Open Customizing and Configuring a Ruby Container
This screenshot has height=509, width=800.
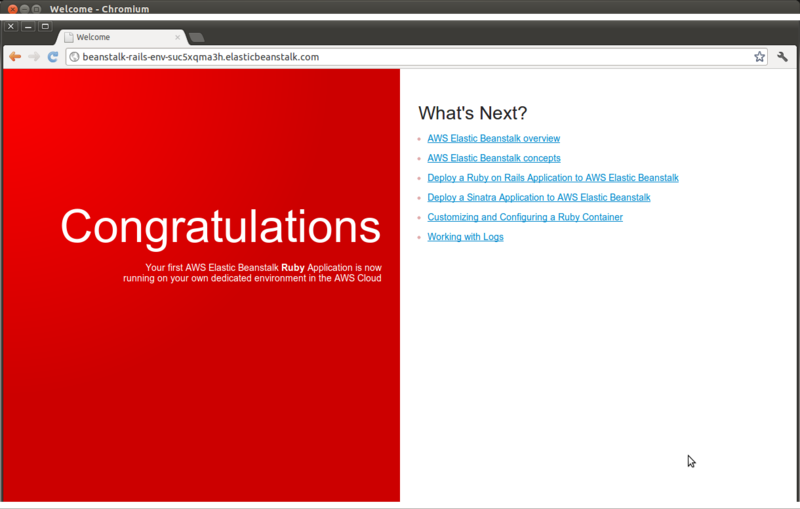coord(525,217)
